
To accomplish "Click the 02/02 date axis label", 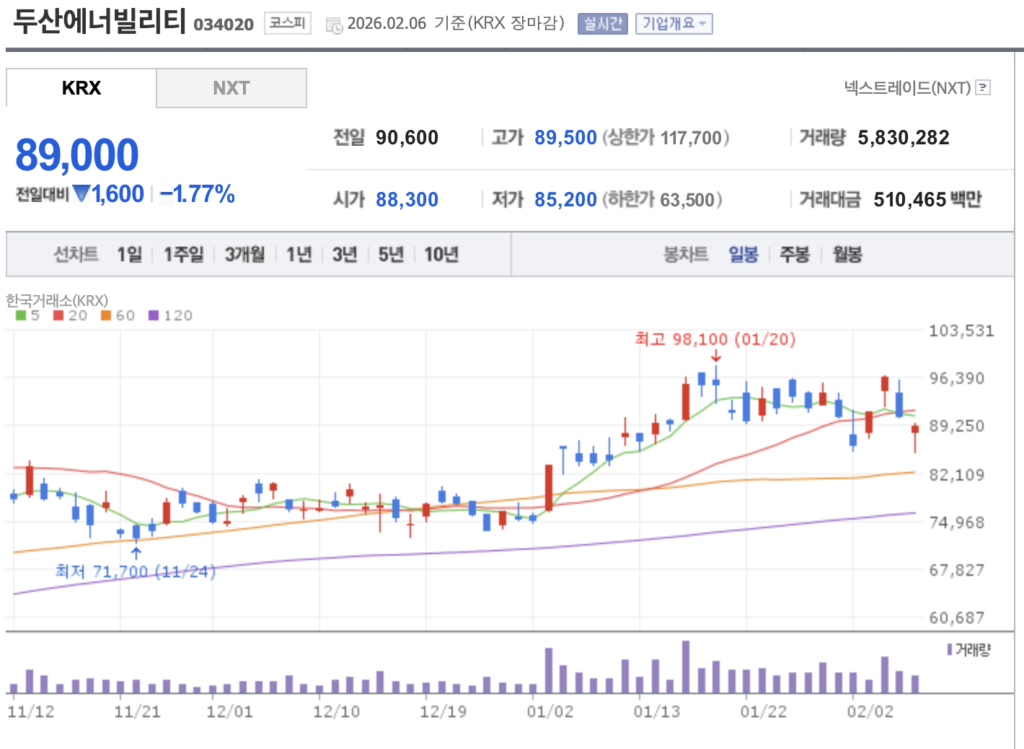I will point(870,712).
